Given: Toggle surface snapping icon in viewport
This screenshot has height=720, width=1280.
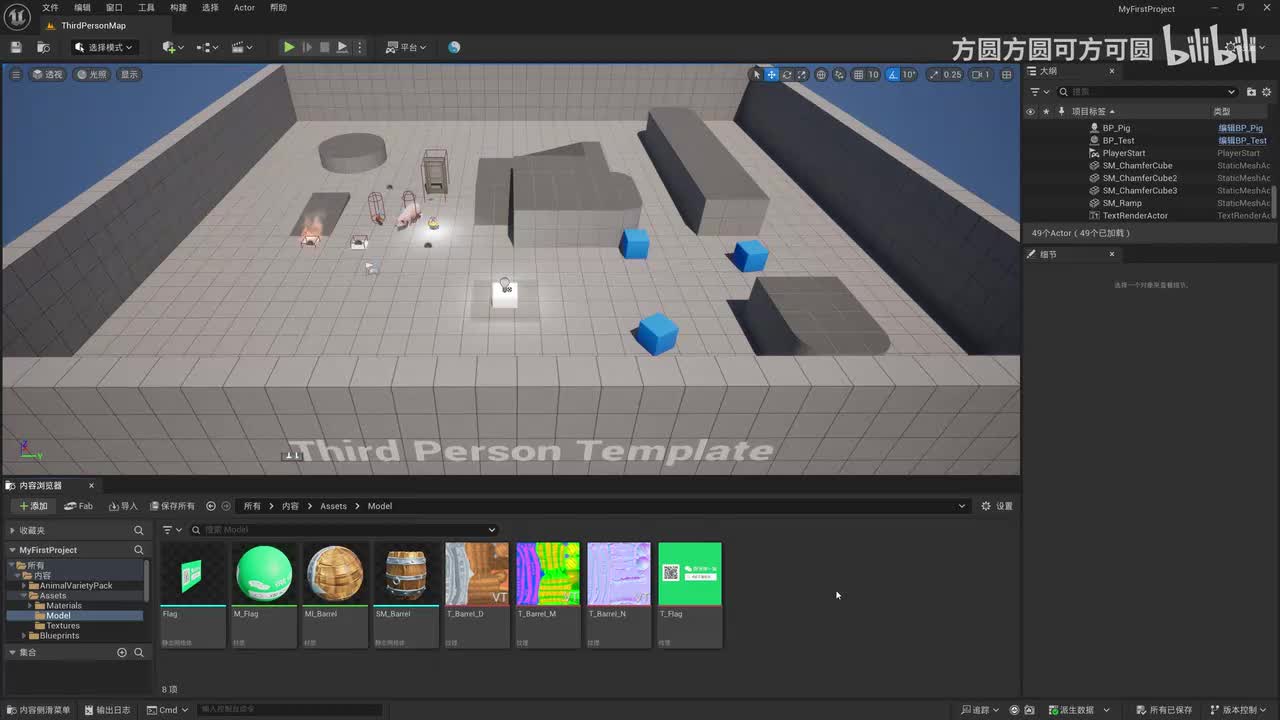Looking at the screenshot, I should tap(840, 74).
